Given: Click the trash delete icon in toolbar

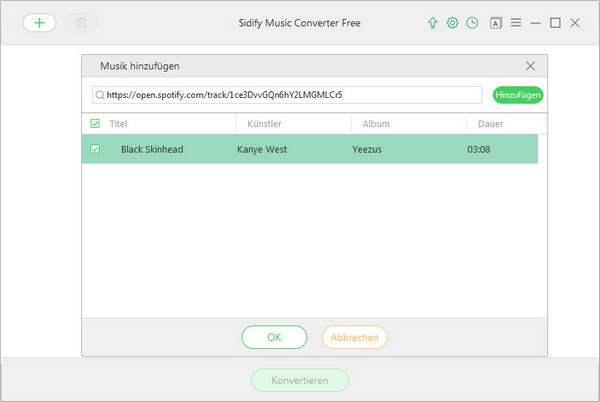Looking at the screenshot, I should [x=81, y=23].
